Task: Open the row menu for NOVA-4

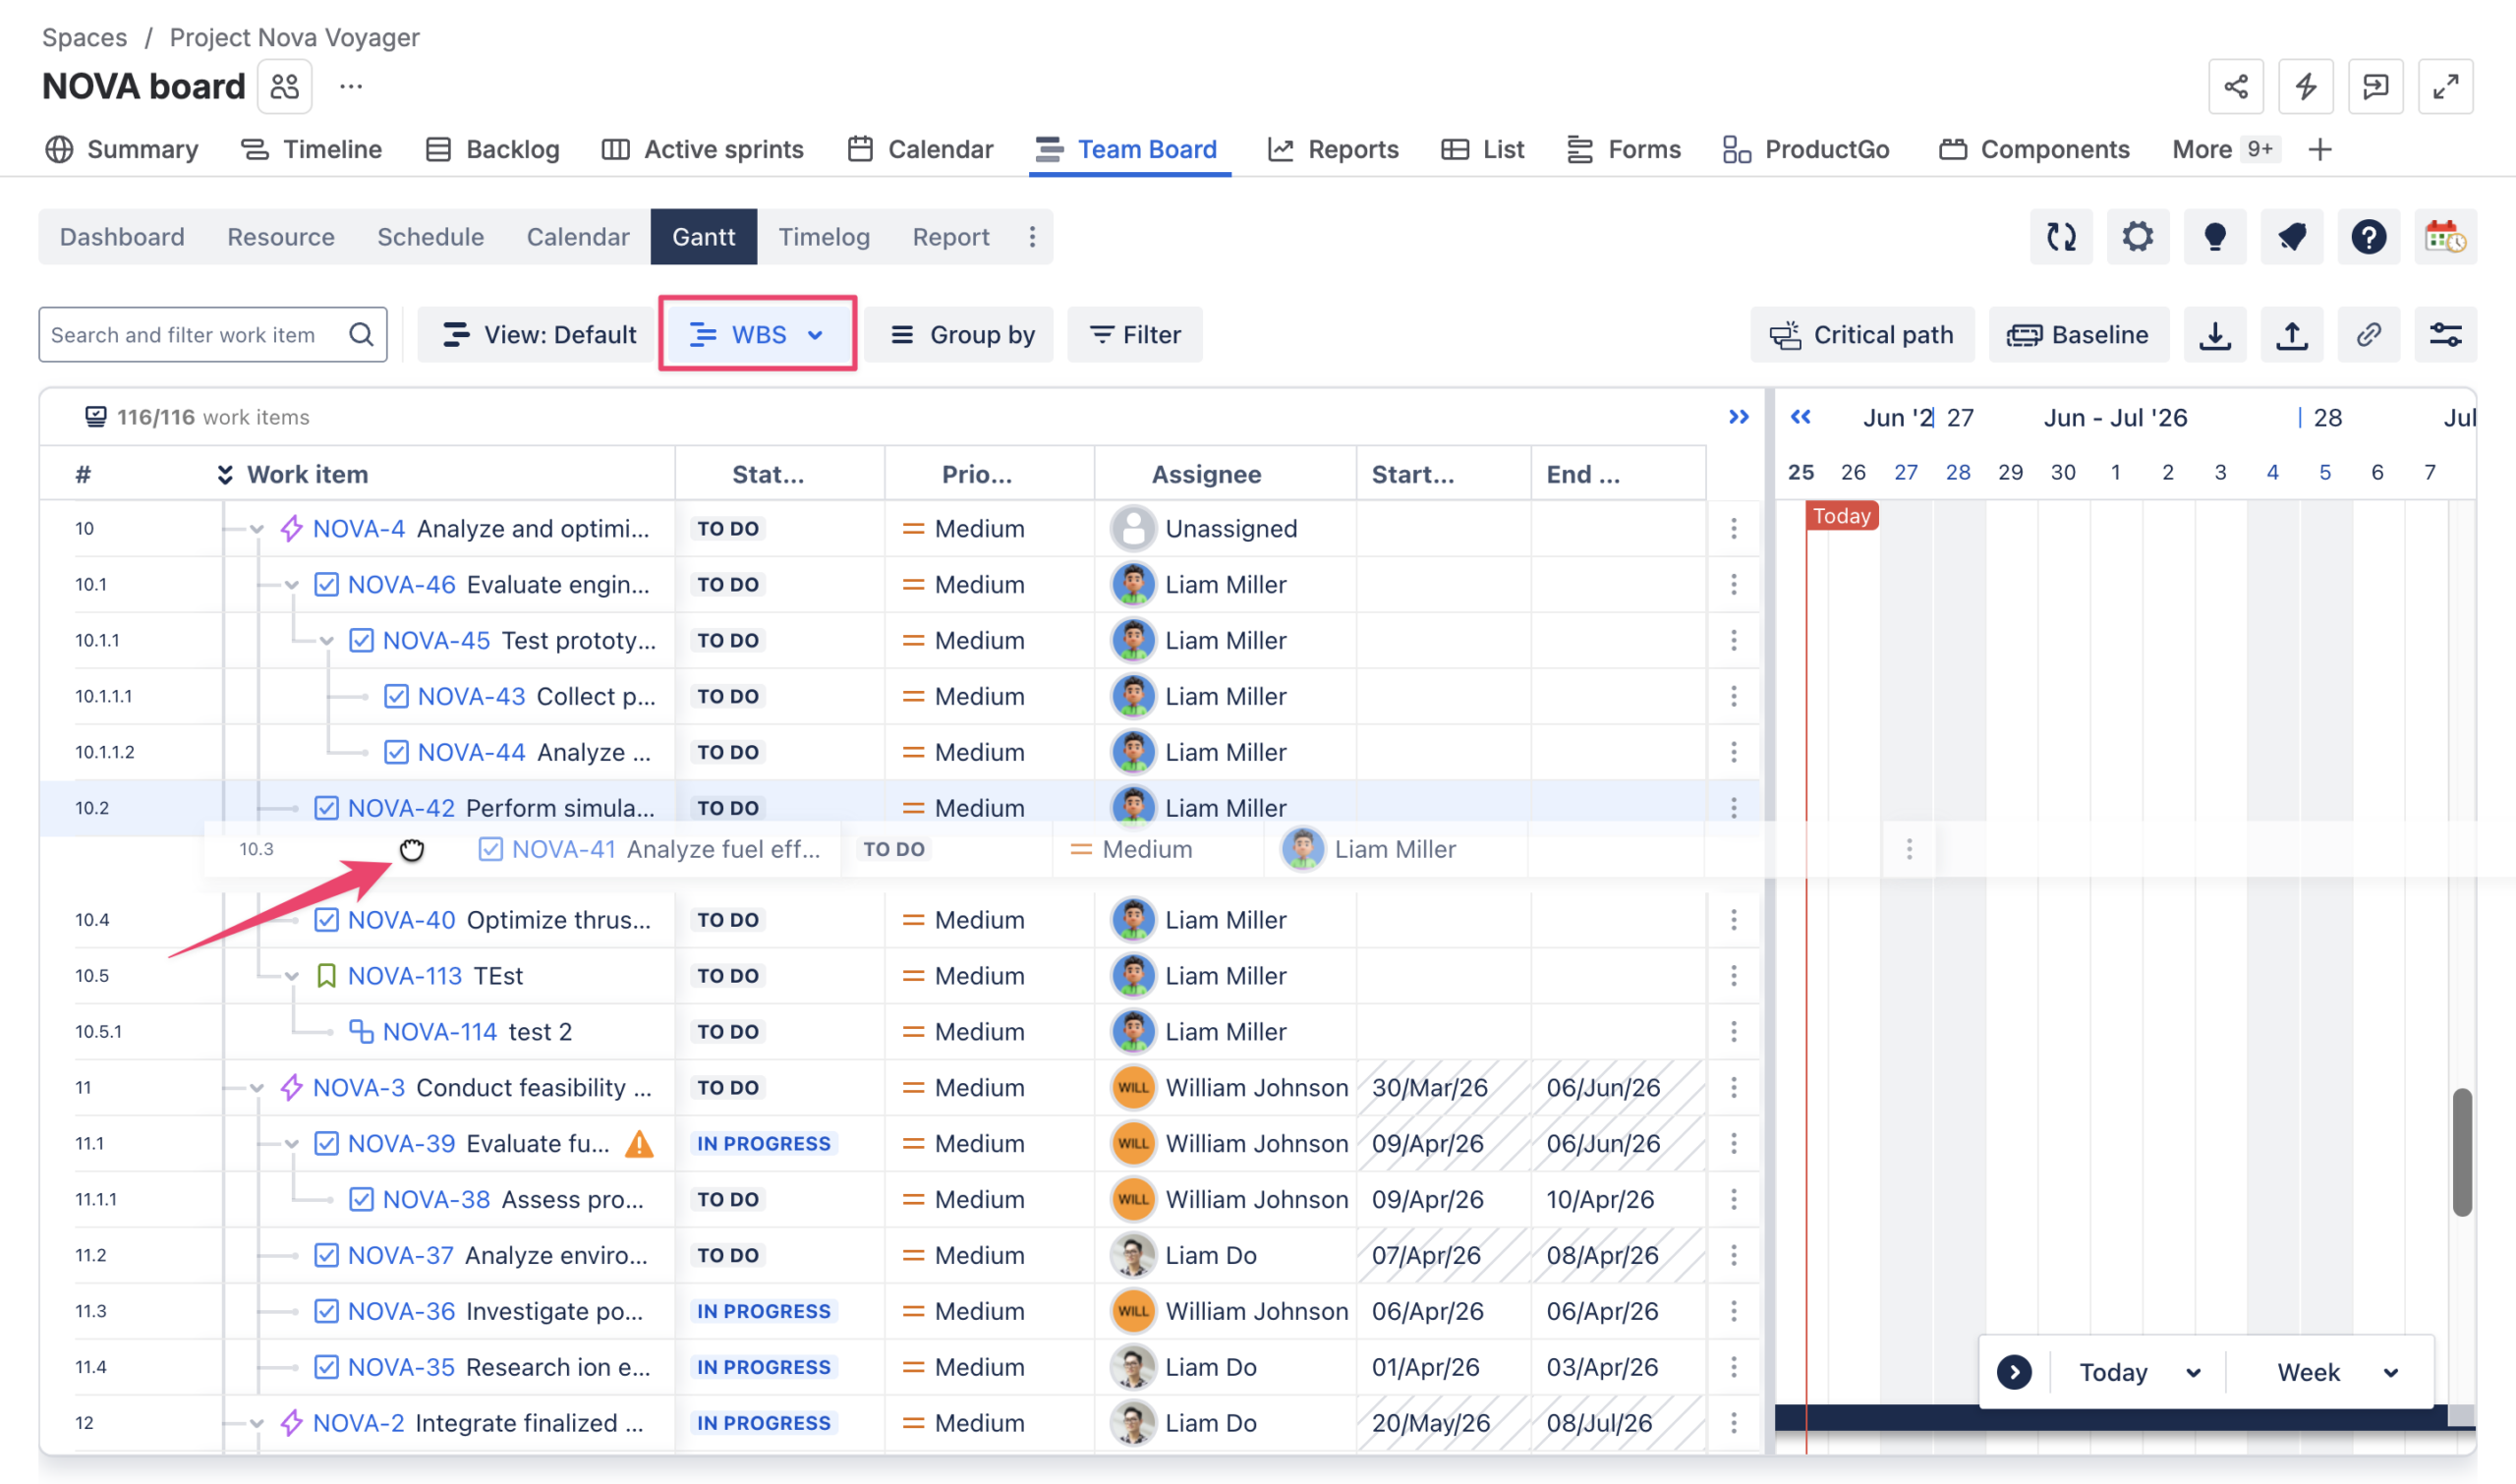Action: coord(1734,528)
